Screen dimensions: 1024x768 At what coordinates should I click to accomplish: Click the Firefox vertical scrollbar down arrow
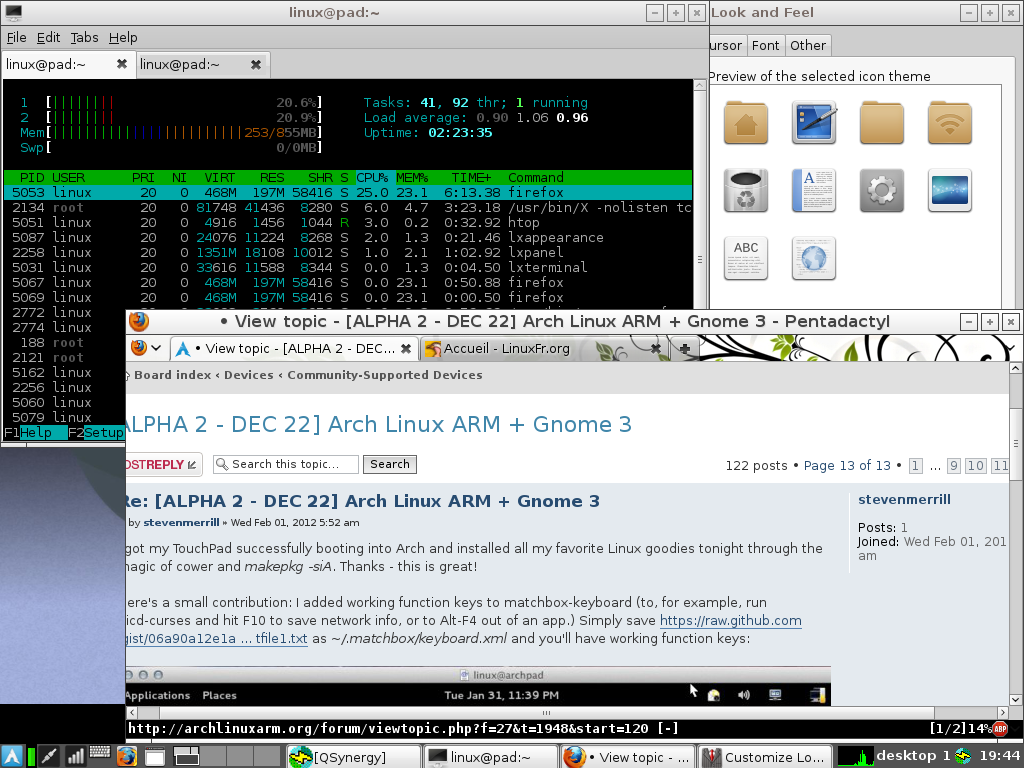(x=1016, y=699)
